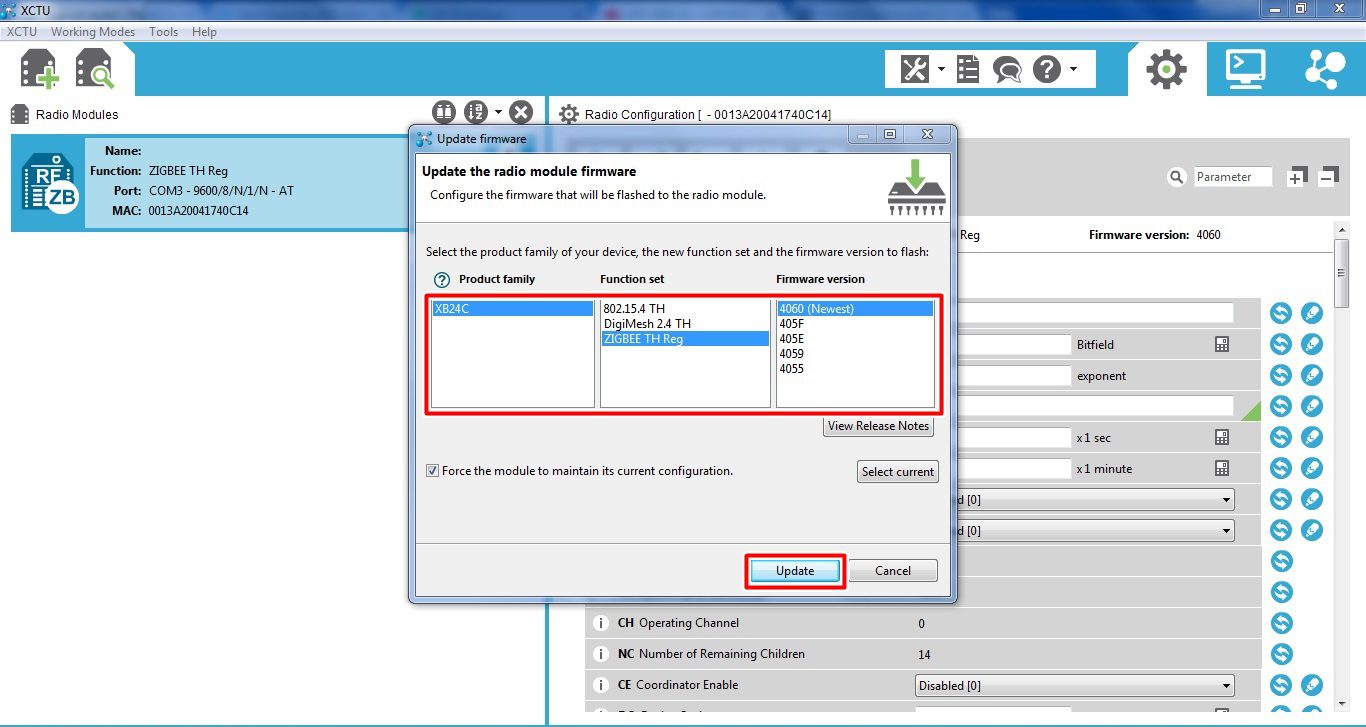
Task: Open the Working Modes menu
Action: (x=93, y=32)
